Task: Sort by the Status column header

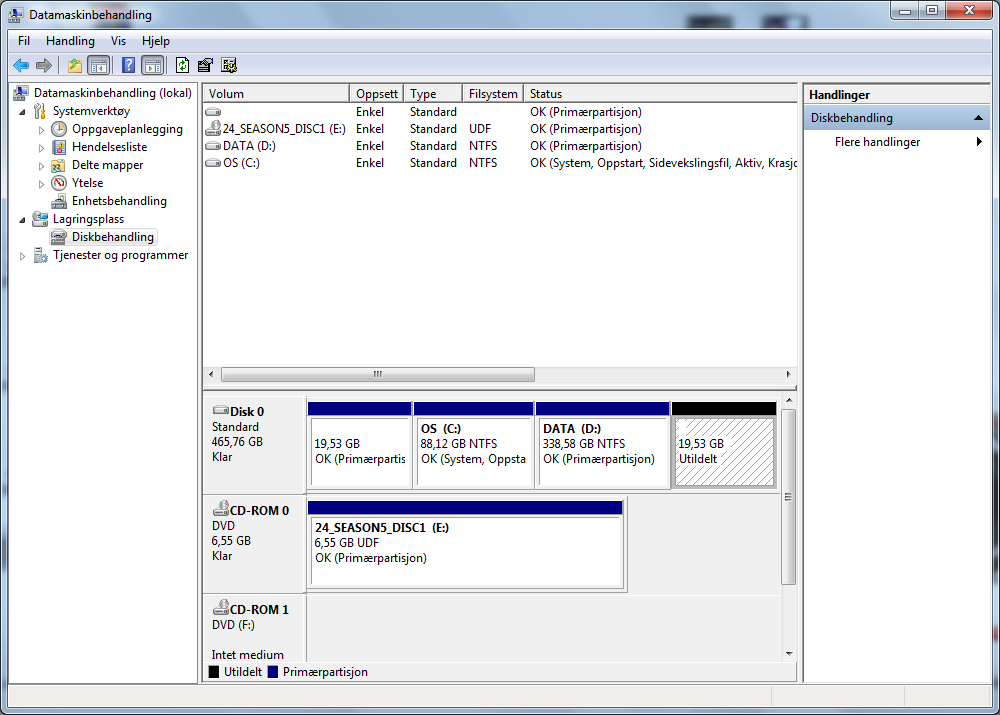Action: pos(660,94)
